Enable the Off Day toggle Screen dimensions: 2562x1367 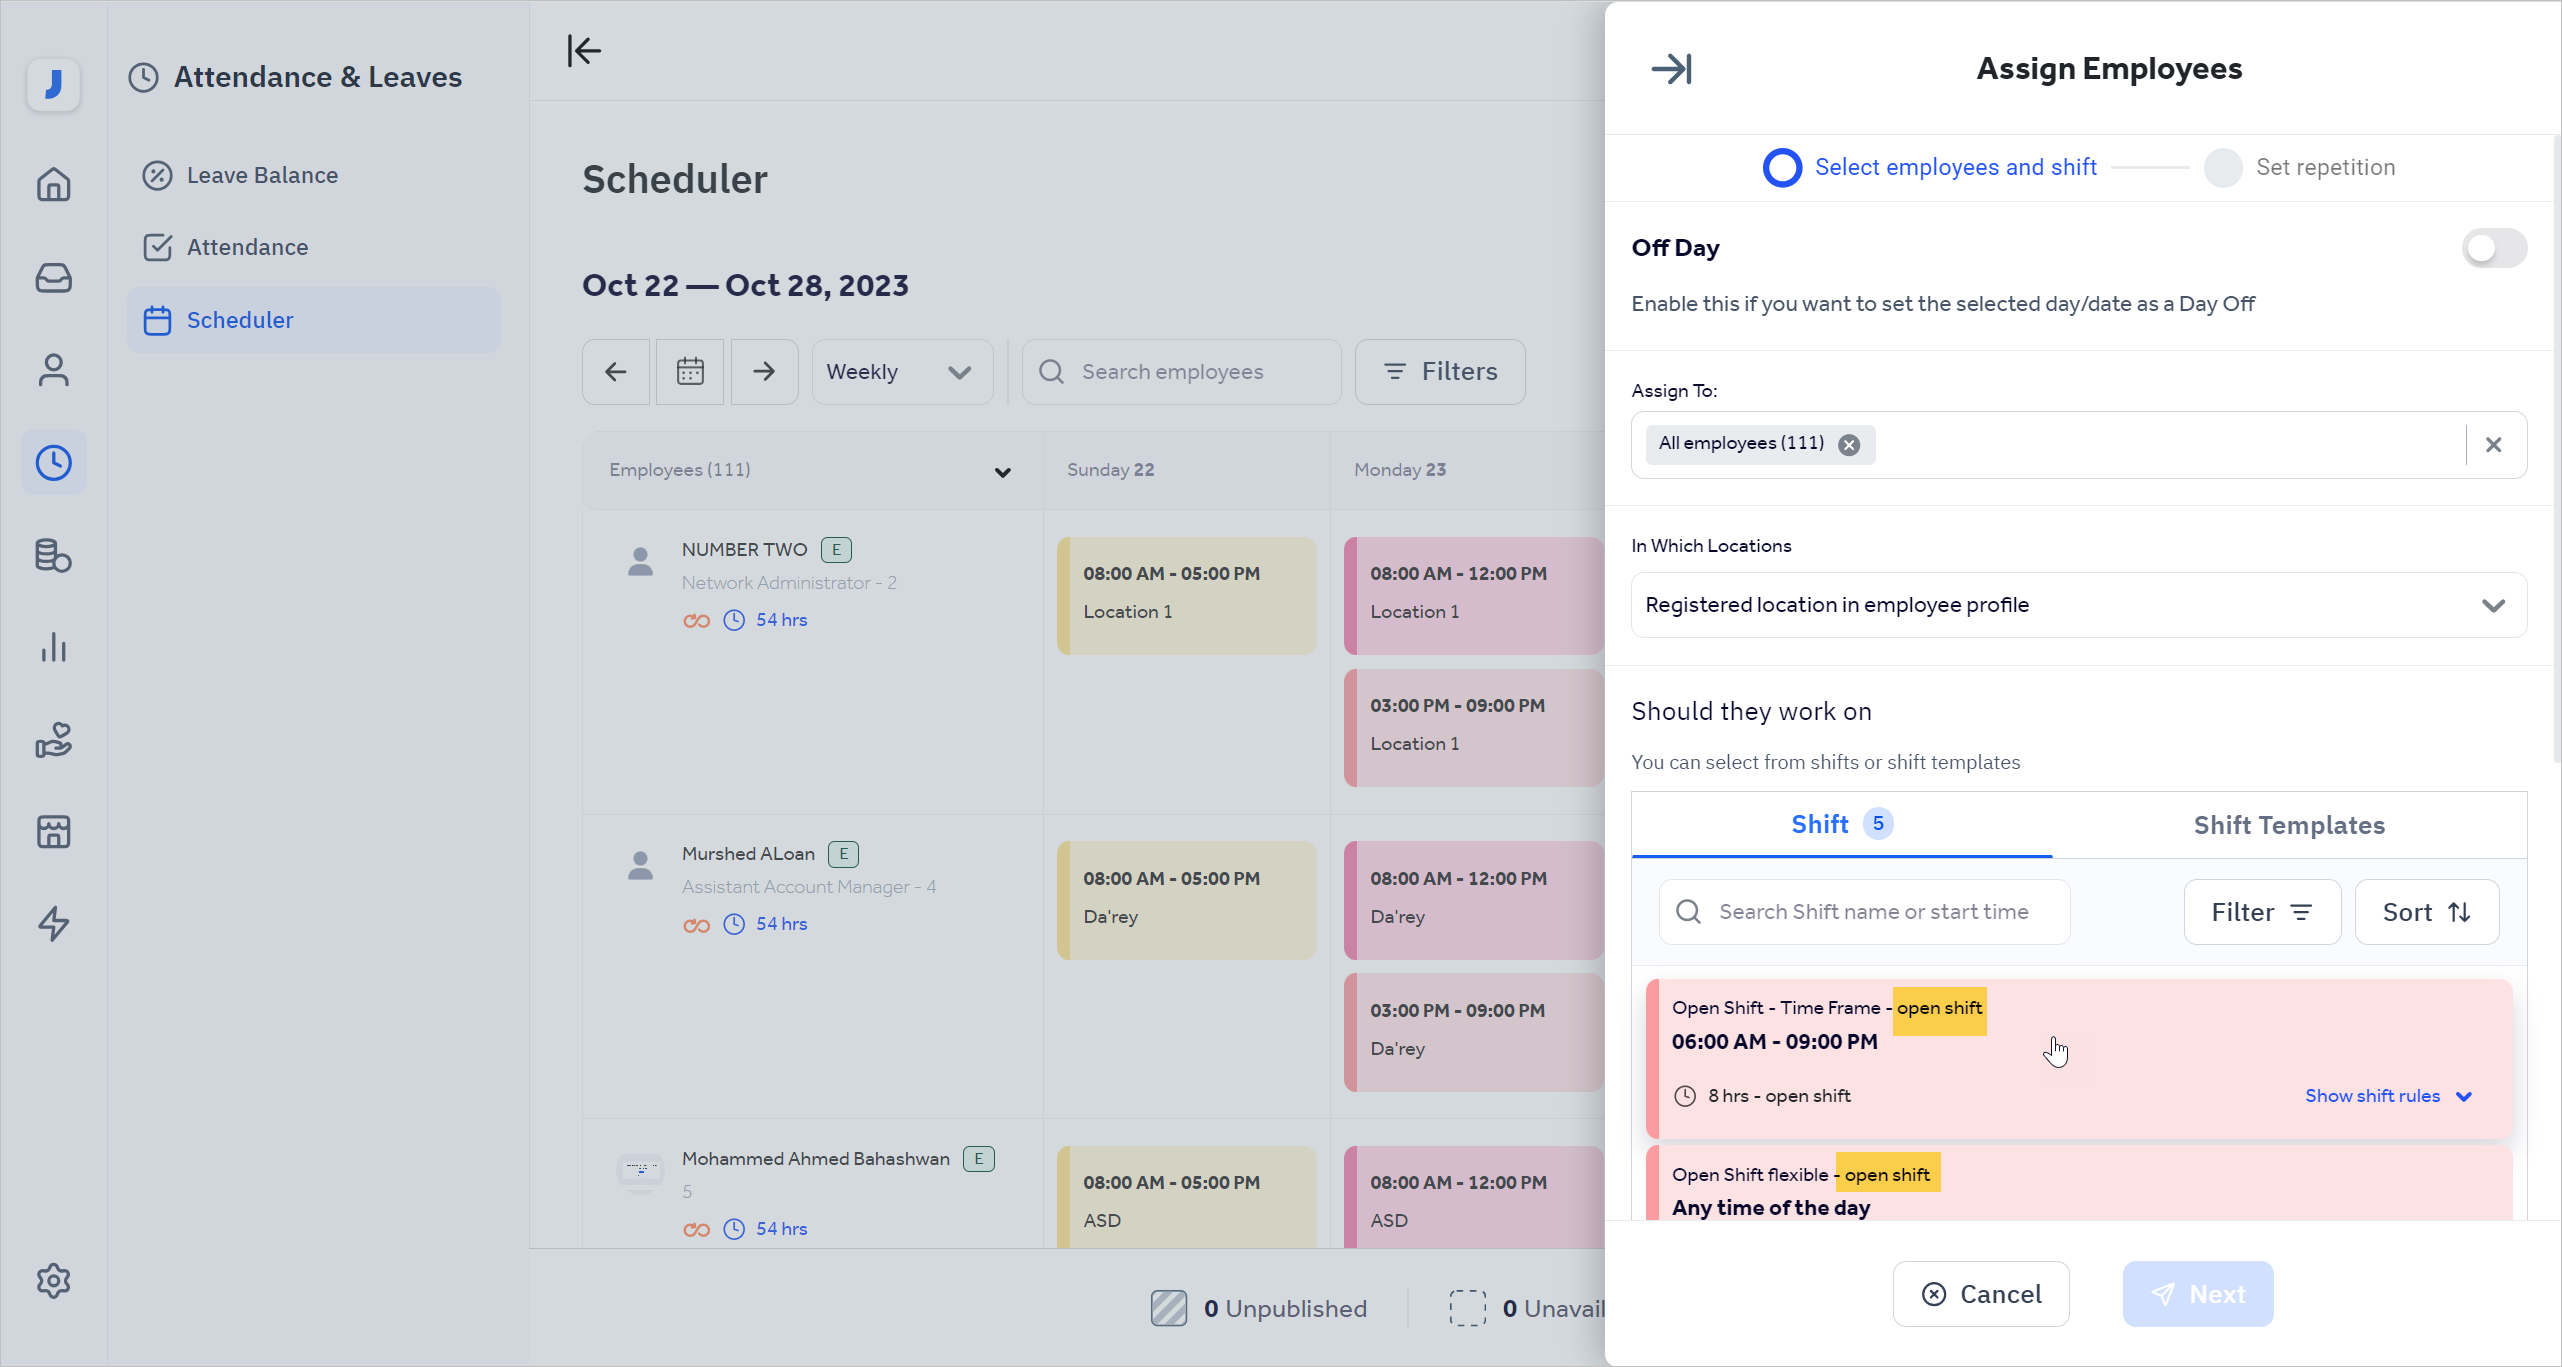[2494, 247]
